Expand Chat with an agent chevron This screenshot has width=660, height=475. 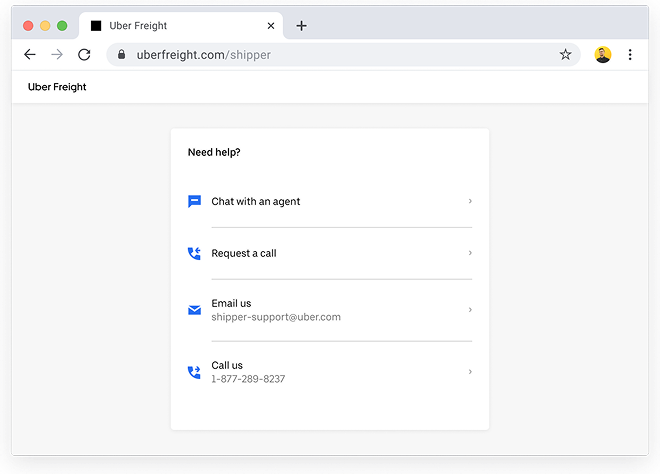coord(470,201)
